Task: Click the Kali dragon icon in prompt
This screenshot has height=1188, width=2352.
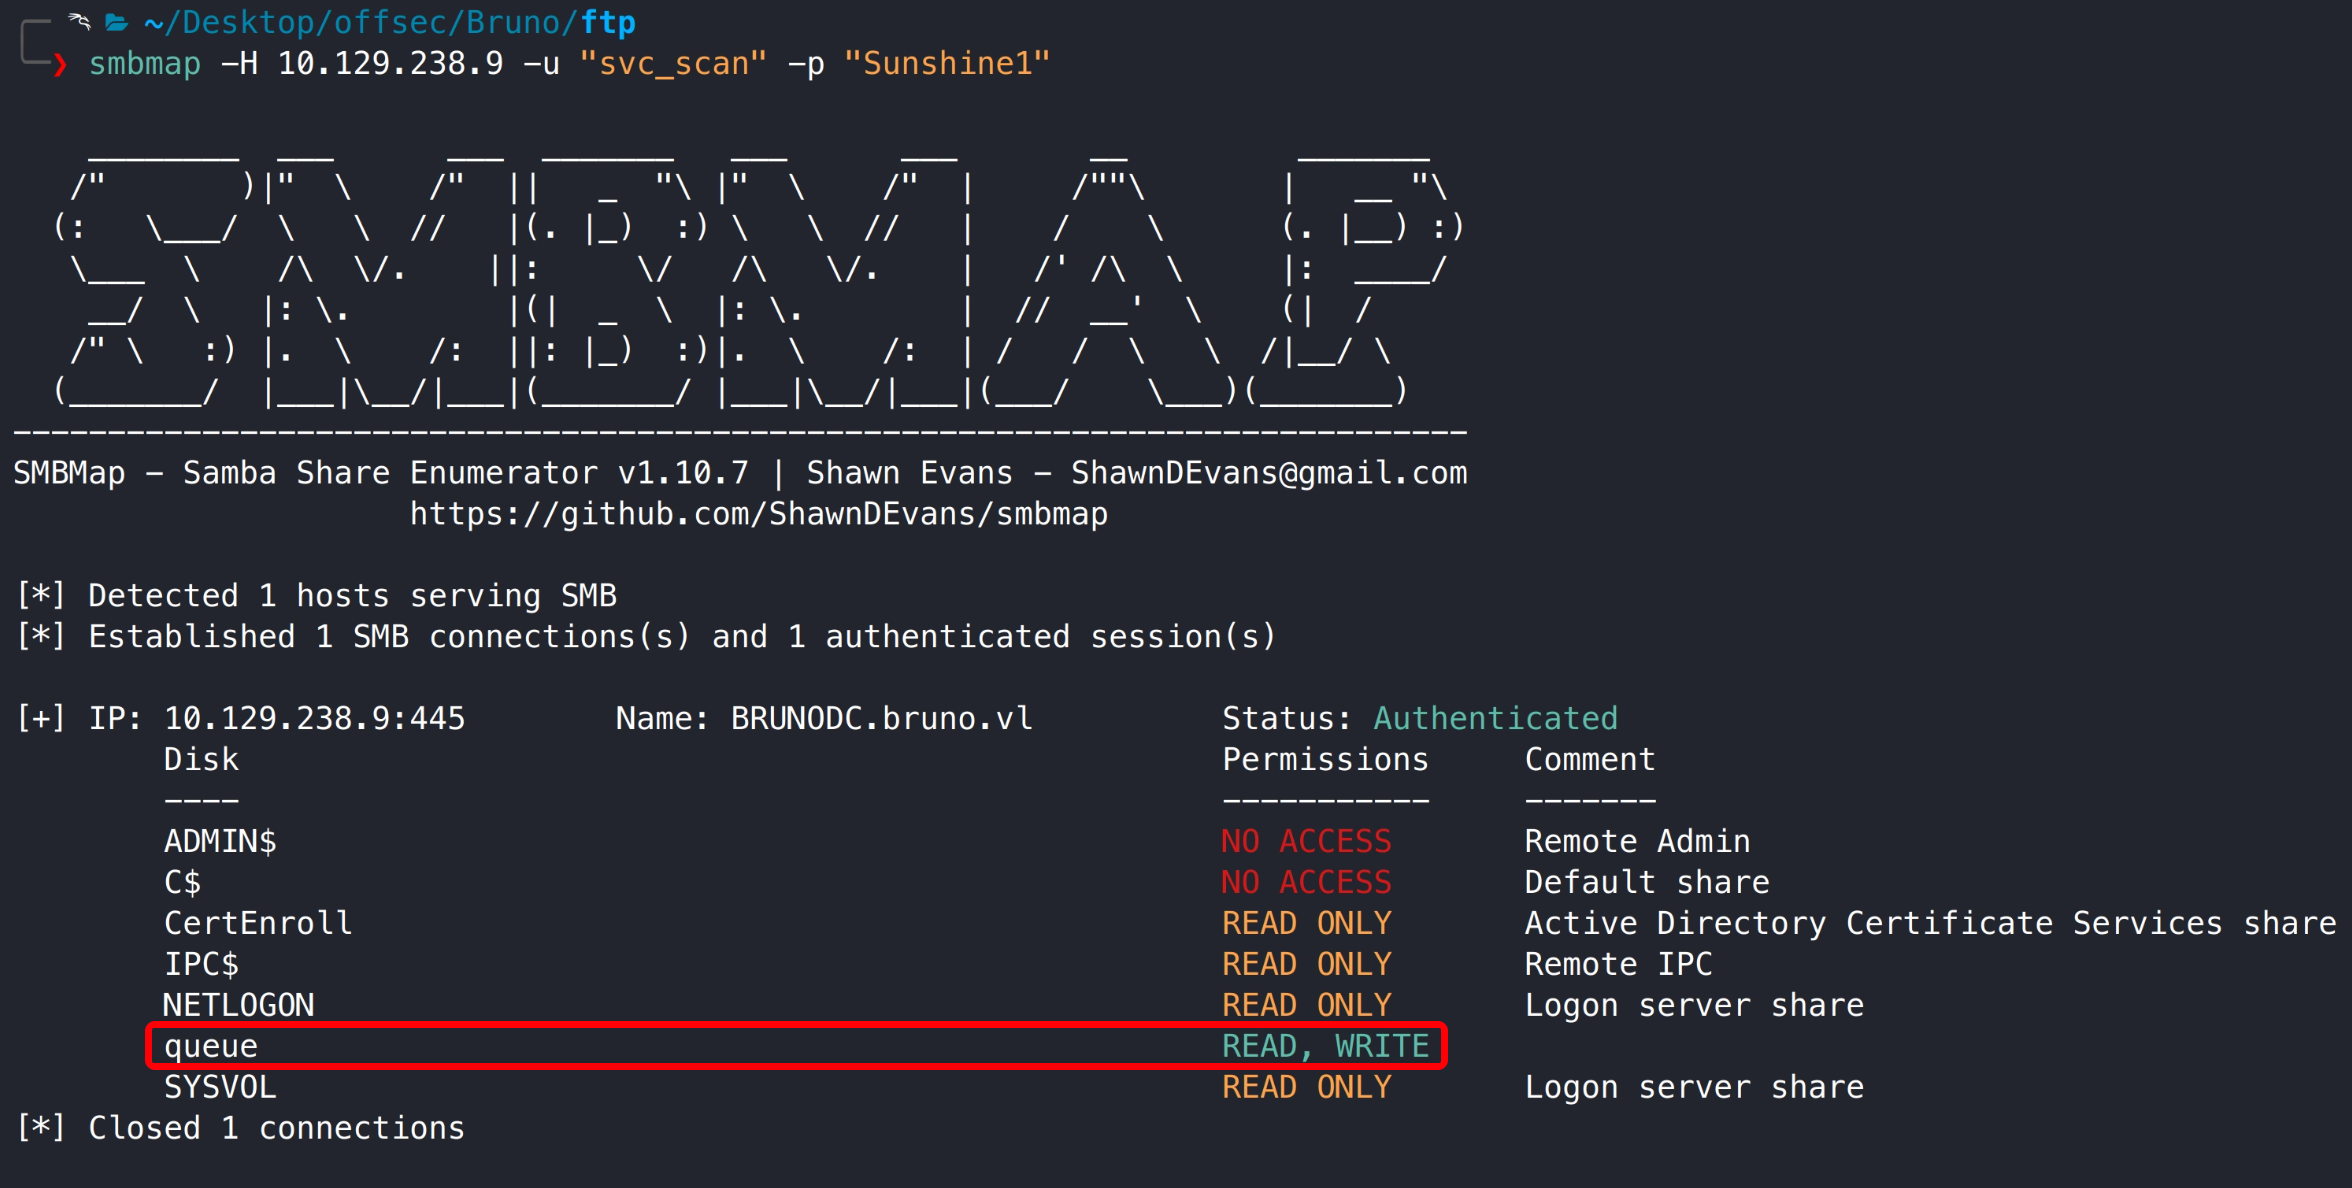Action: click(x=79, y=21)
